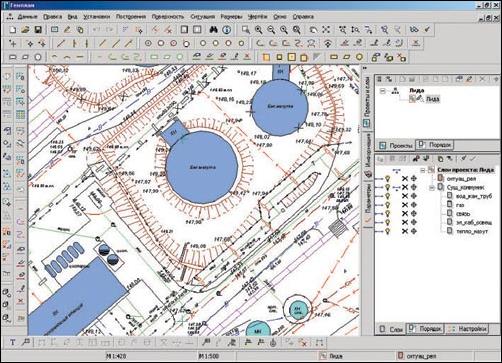Switch to the Слои tab

pyautogui.click(x=390, y=329)
